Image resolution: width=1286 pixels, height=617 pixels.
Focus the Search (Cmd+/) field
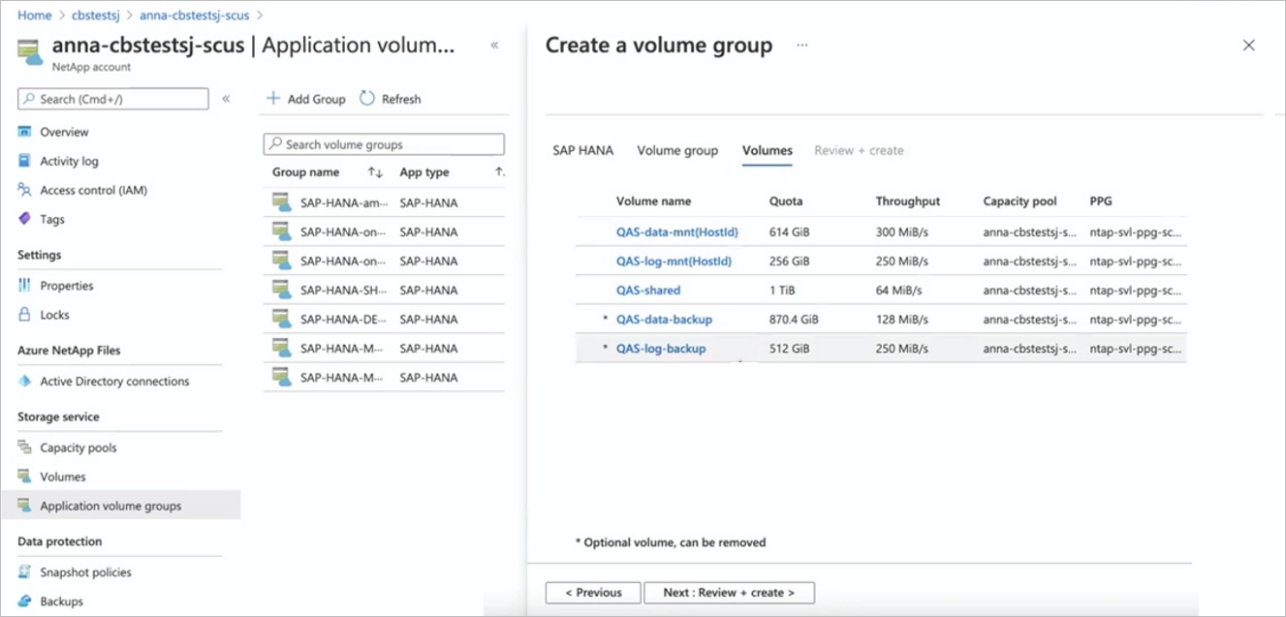113,98
